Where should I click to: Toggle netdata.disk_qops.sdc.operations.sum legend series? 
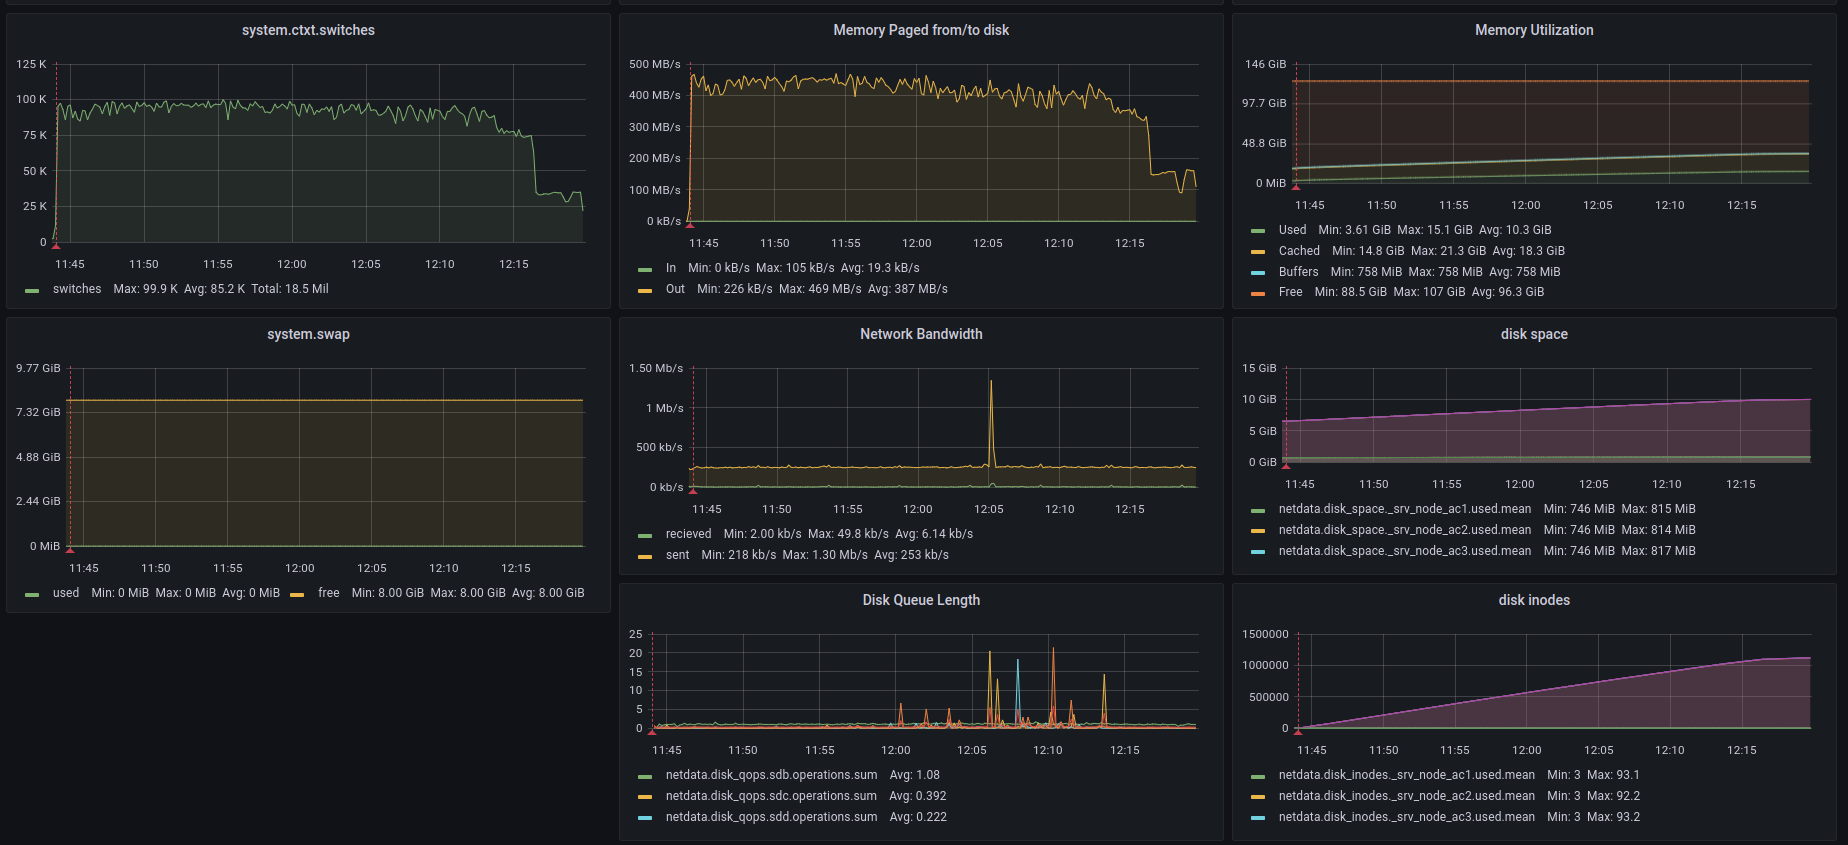pyautogui.click(x=771, y=796)
